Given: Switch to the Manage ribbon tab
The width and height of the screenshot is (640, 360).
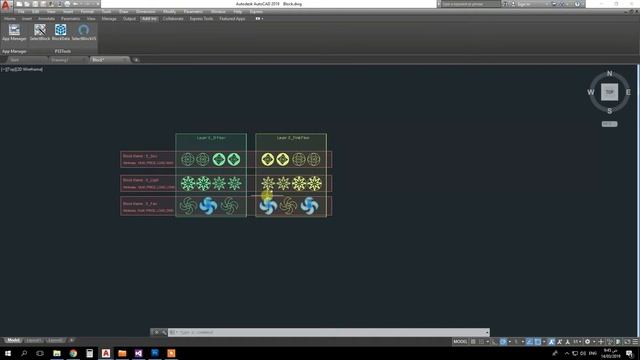Looking at the screenshot, I should point(109,19).
